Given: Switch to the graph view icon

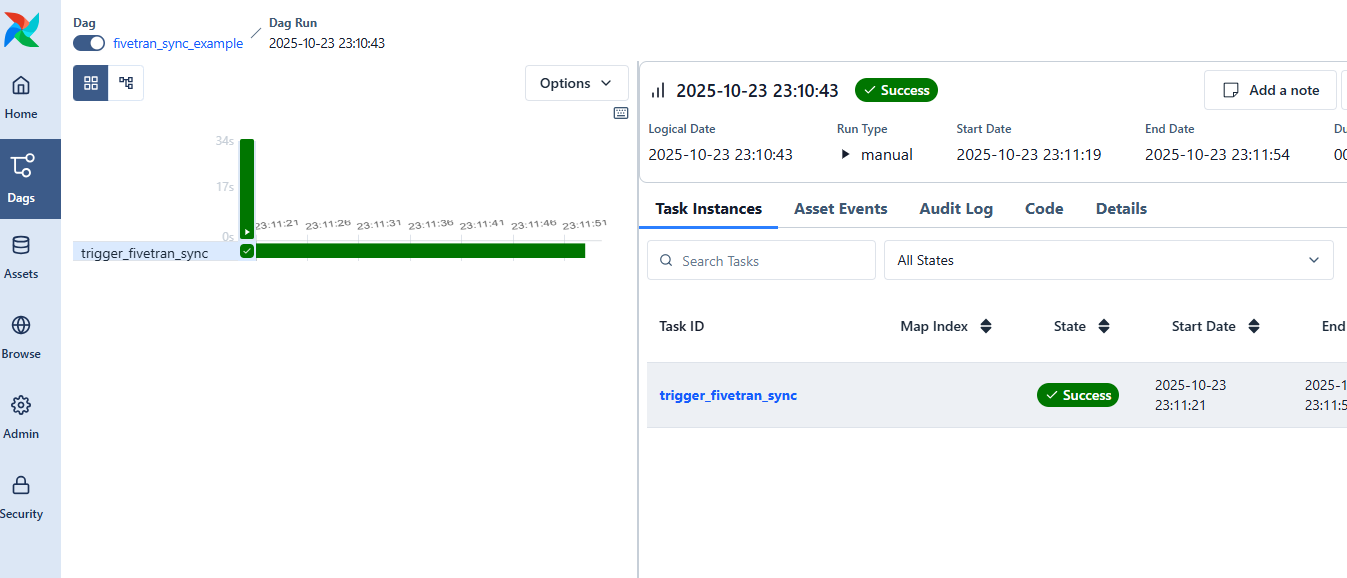Looking at the screenshot, I should [126, 83].
